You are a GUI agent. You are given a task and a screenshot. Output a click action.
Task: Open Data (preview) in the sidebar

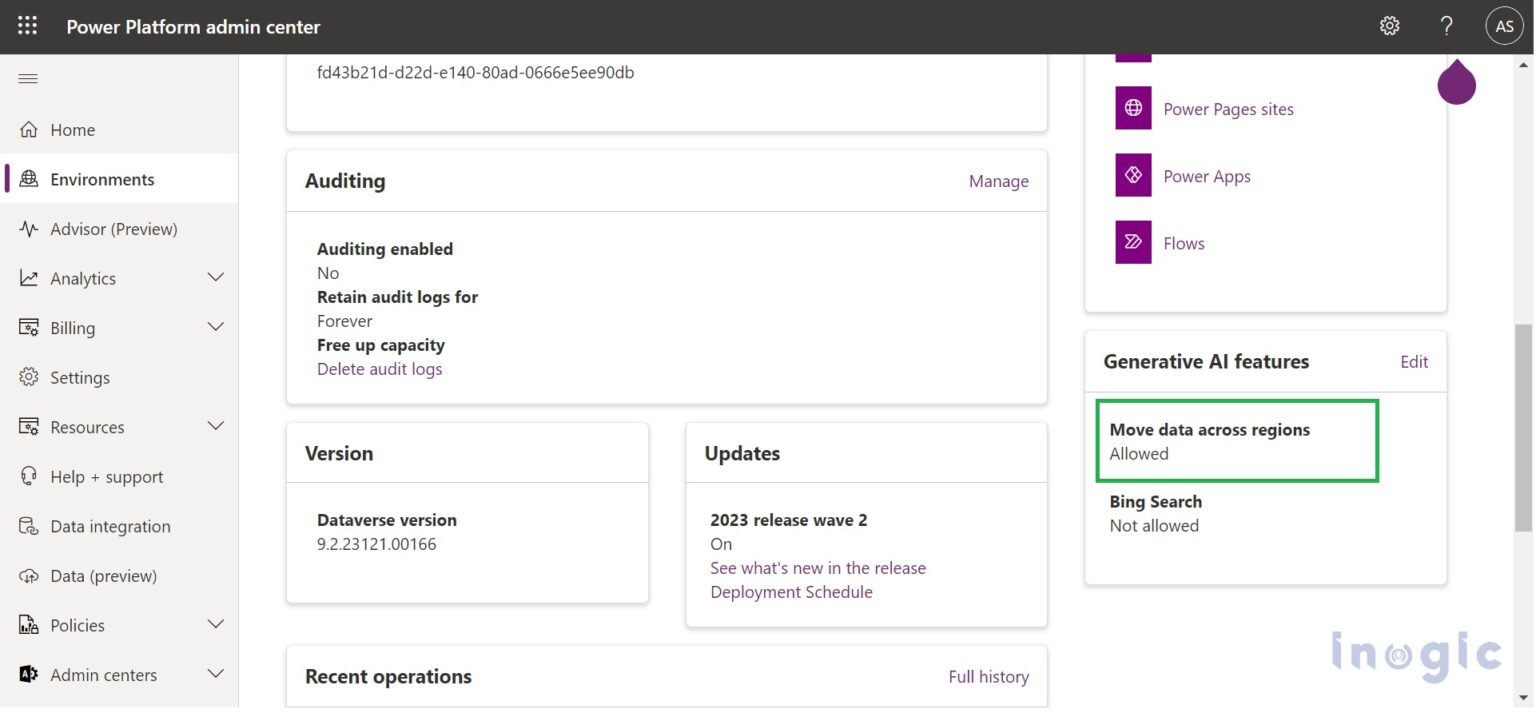point(105,575)
